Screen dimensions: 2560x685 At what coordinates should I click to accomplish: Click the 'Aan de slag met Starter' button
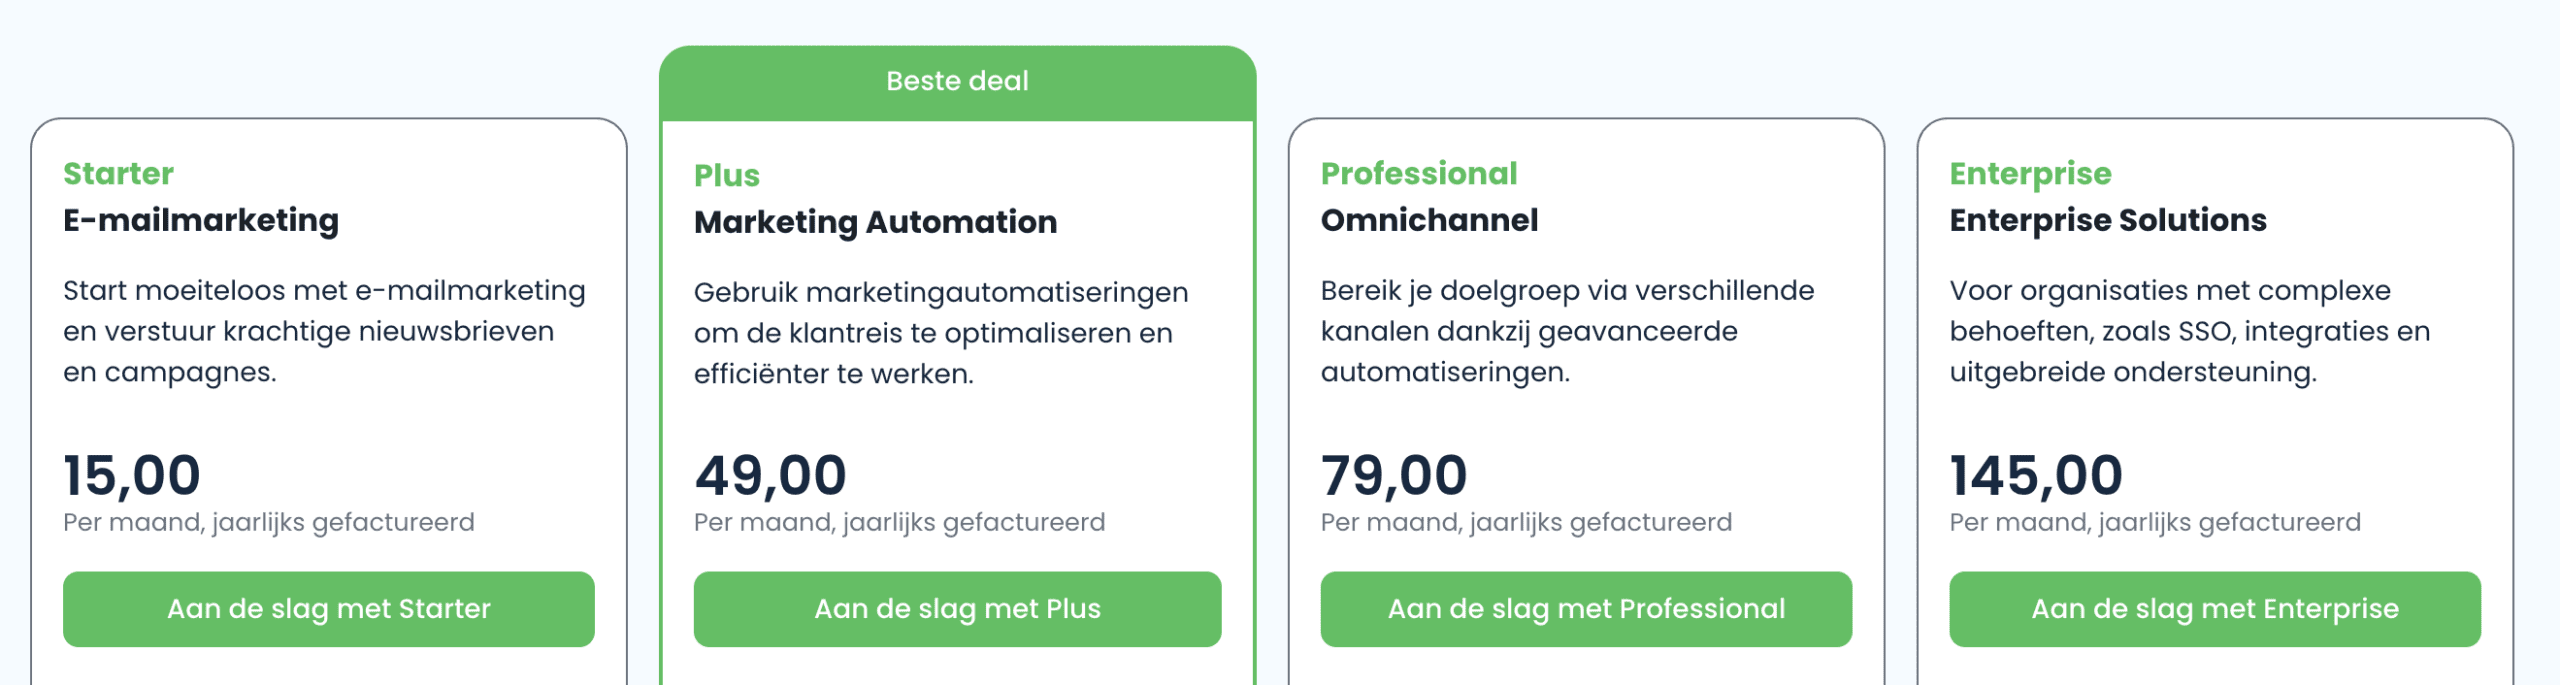point(330,608)
